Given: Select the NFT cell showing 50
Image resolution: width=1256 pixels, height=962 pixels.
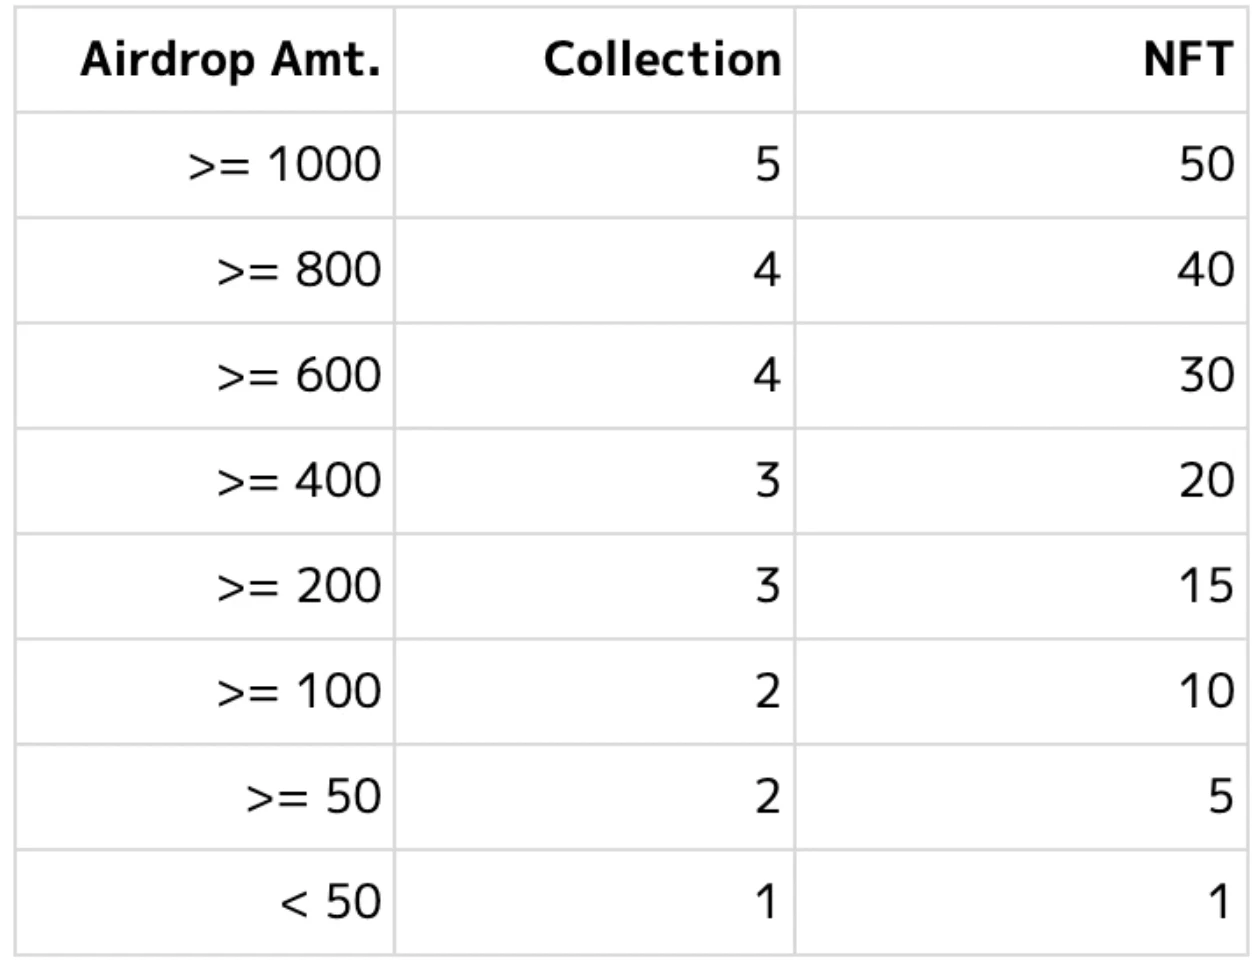Looking at the screenshot, I should tap(1206, 164).
